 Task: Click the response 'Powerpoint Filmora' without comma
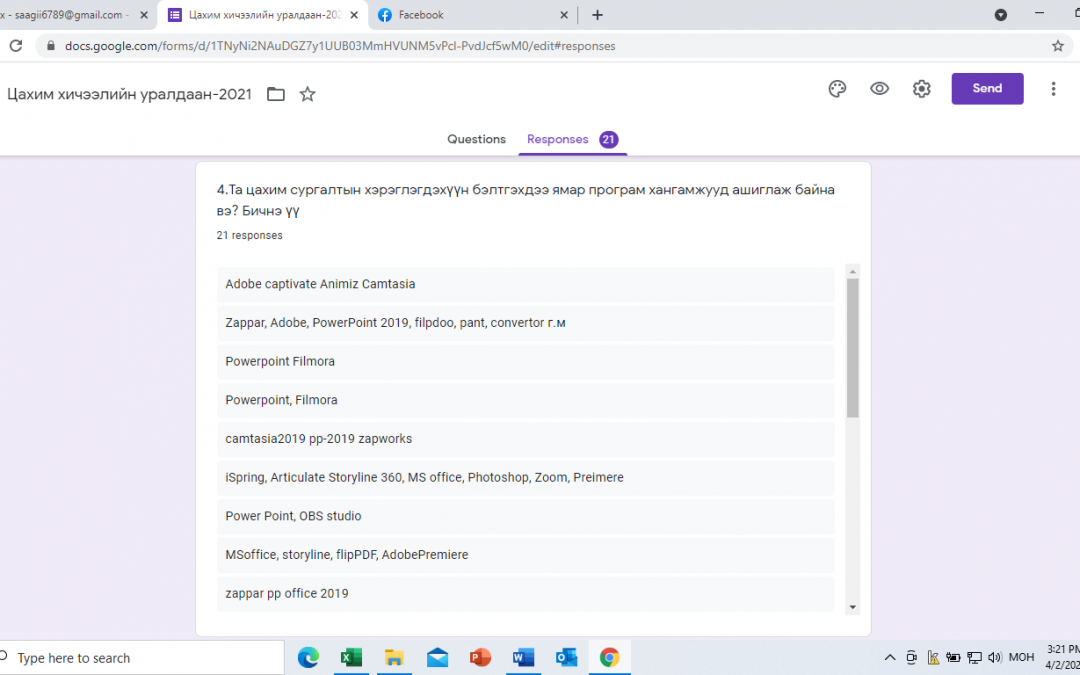tap(526, 362)
